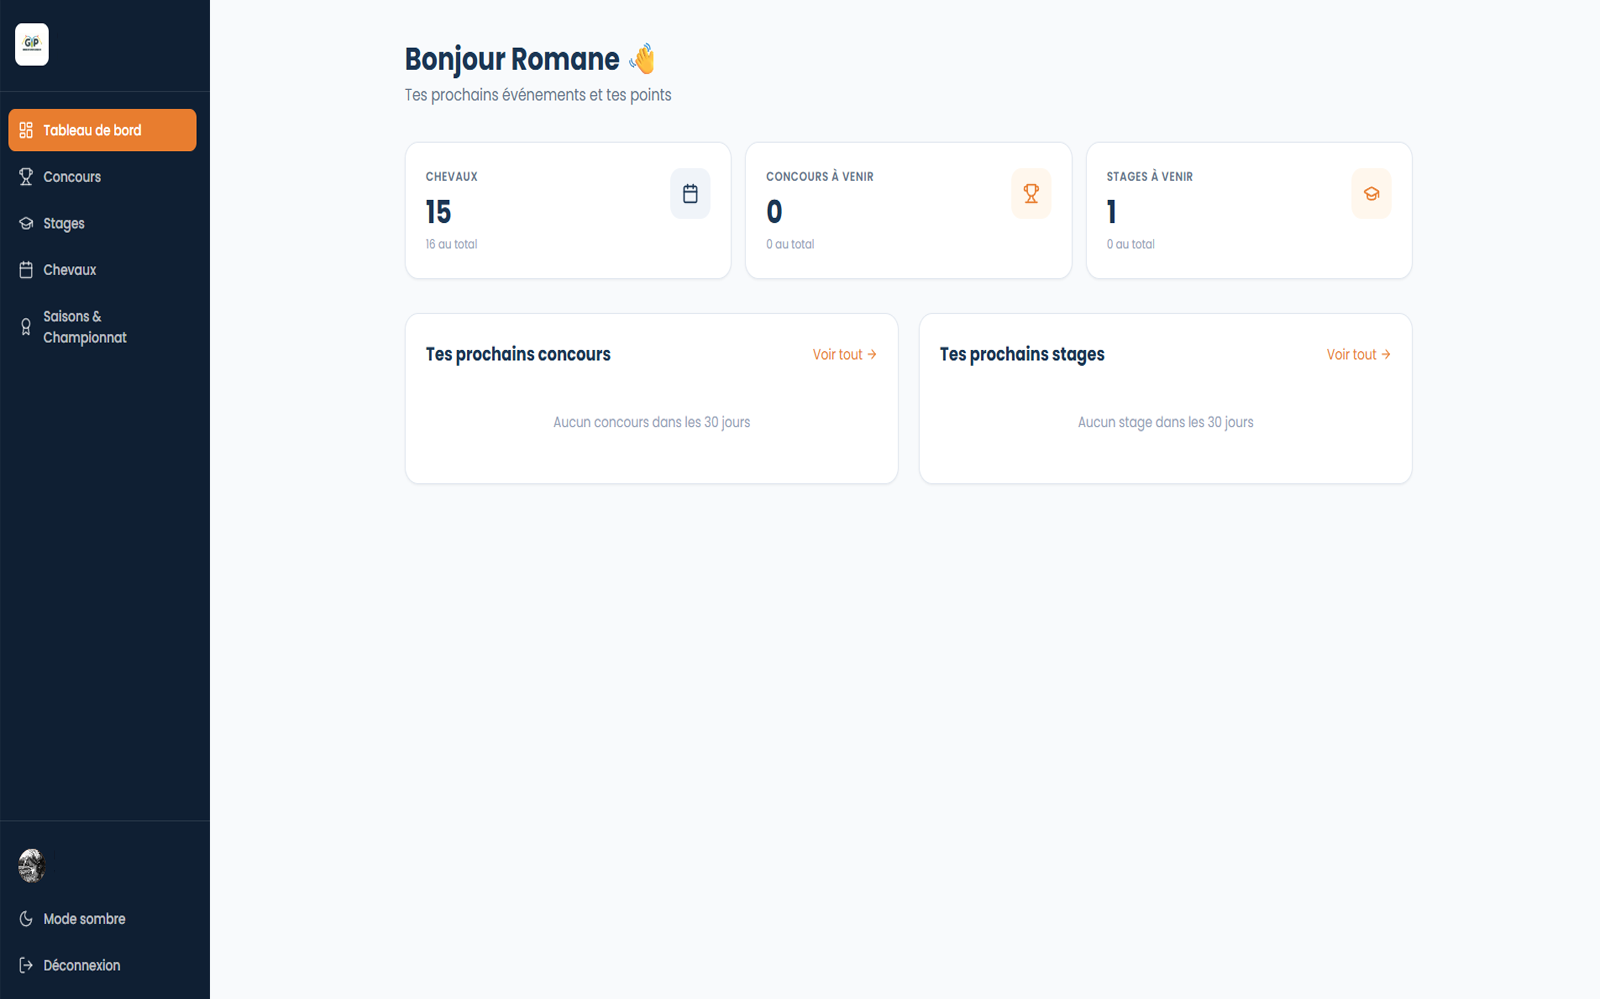Toggle Mode sombre
The image size is (1600, 1000).
pyautogui.click(x=102, y=919)
